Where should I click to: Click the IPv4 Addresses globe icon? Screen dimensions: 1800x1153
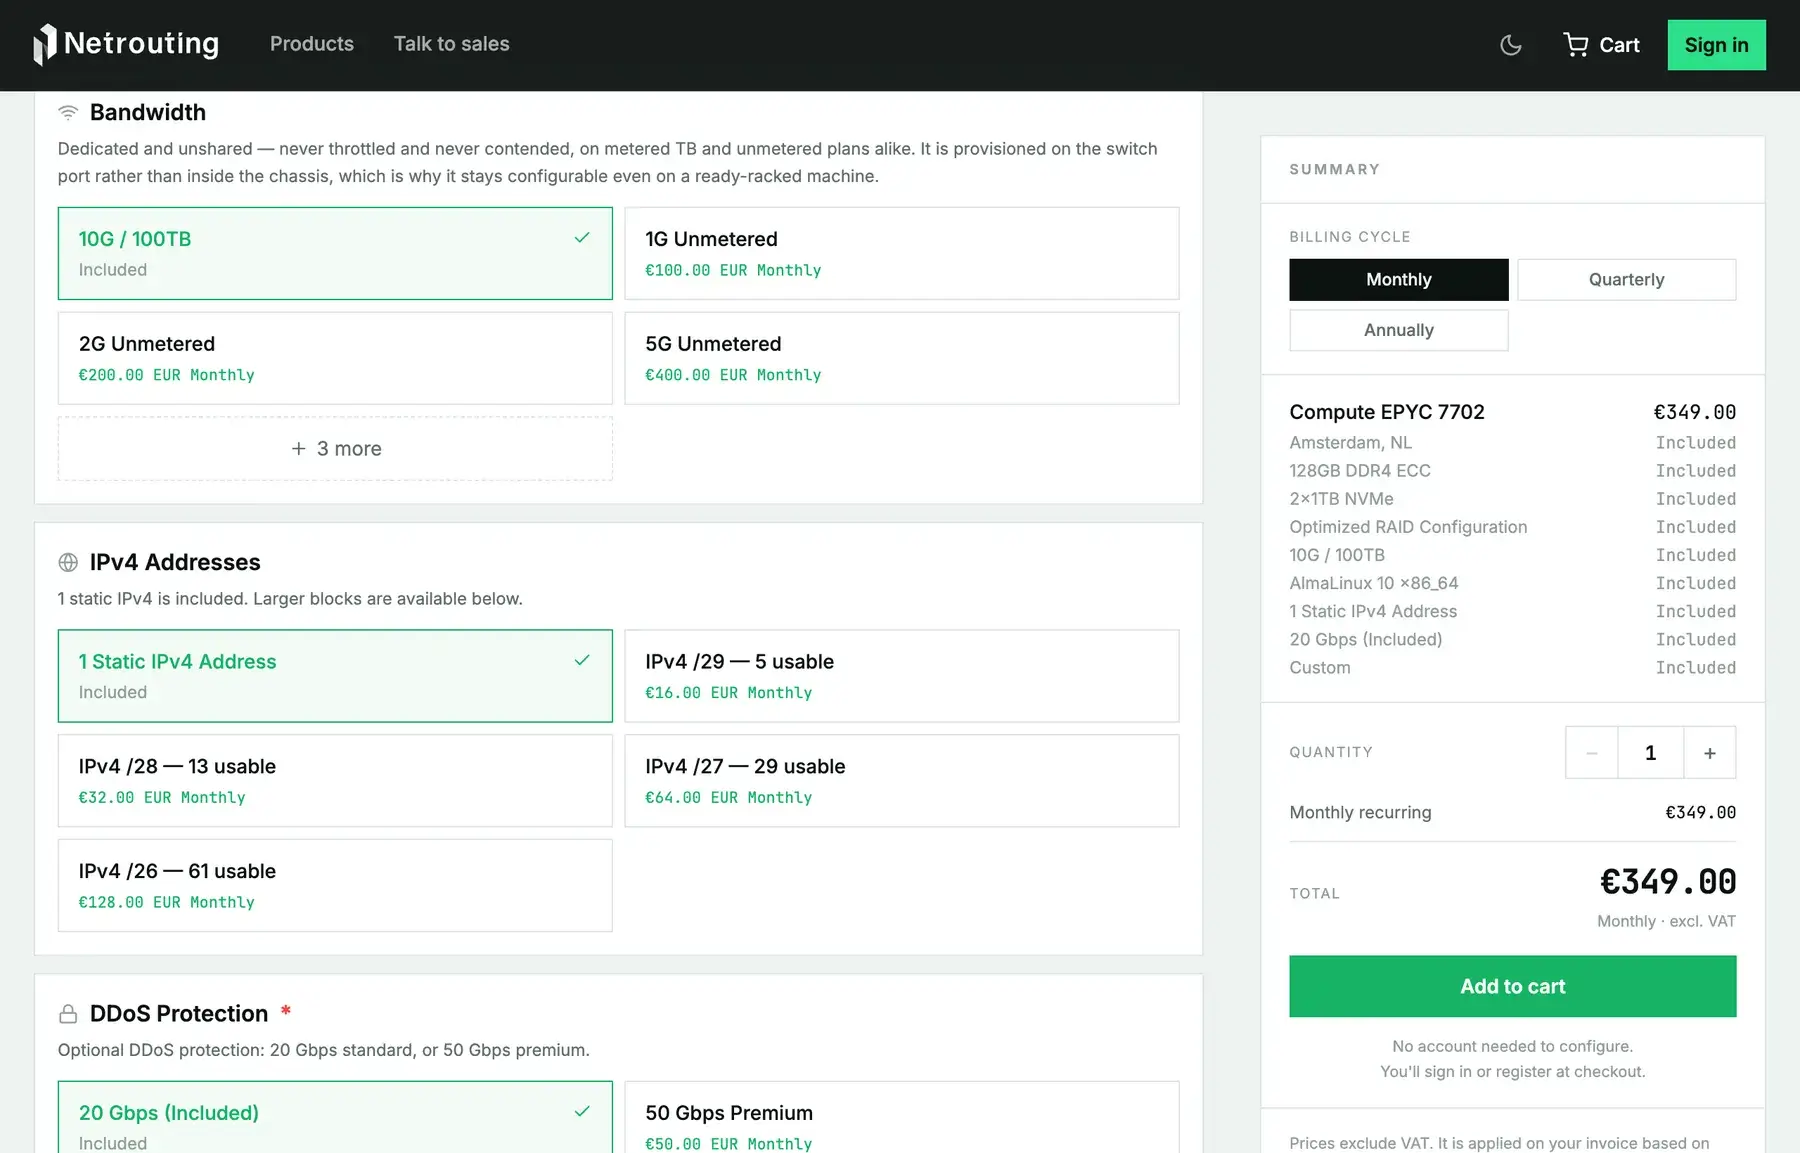[68, 563]
